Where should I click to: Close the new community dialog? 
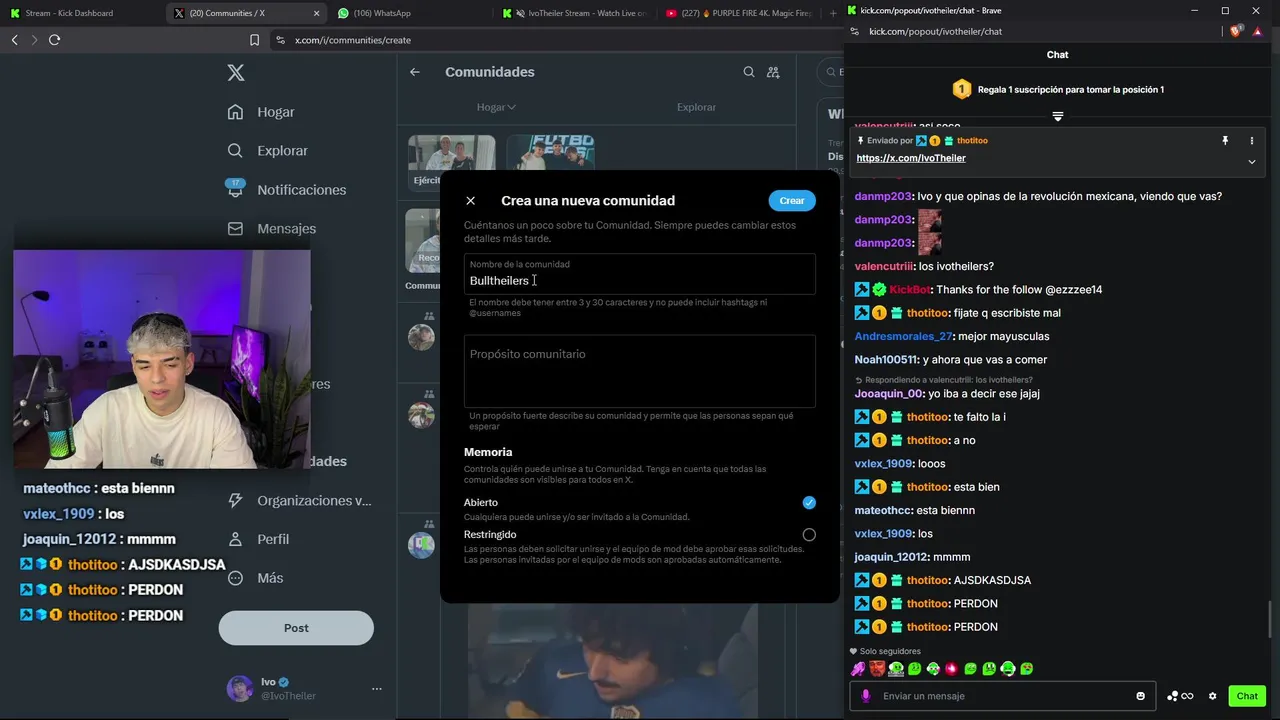(x=470, y=201)
